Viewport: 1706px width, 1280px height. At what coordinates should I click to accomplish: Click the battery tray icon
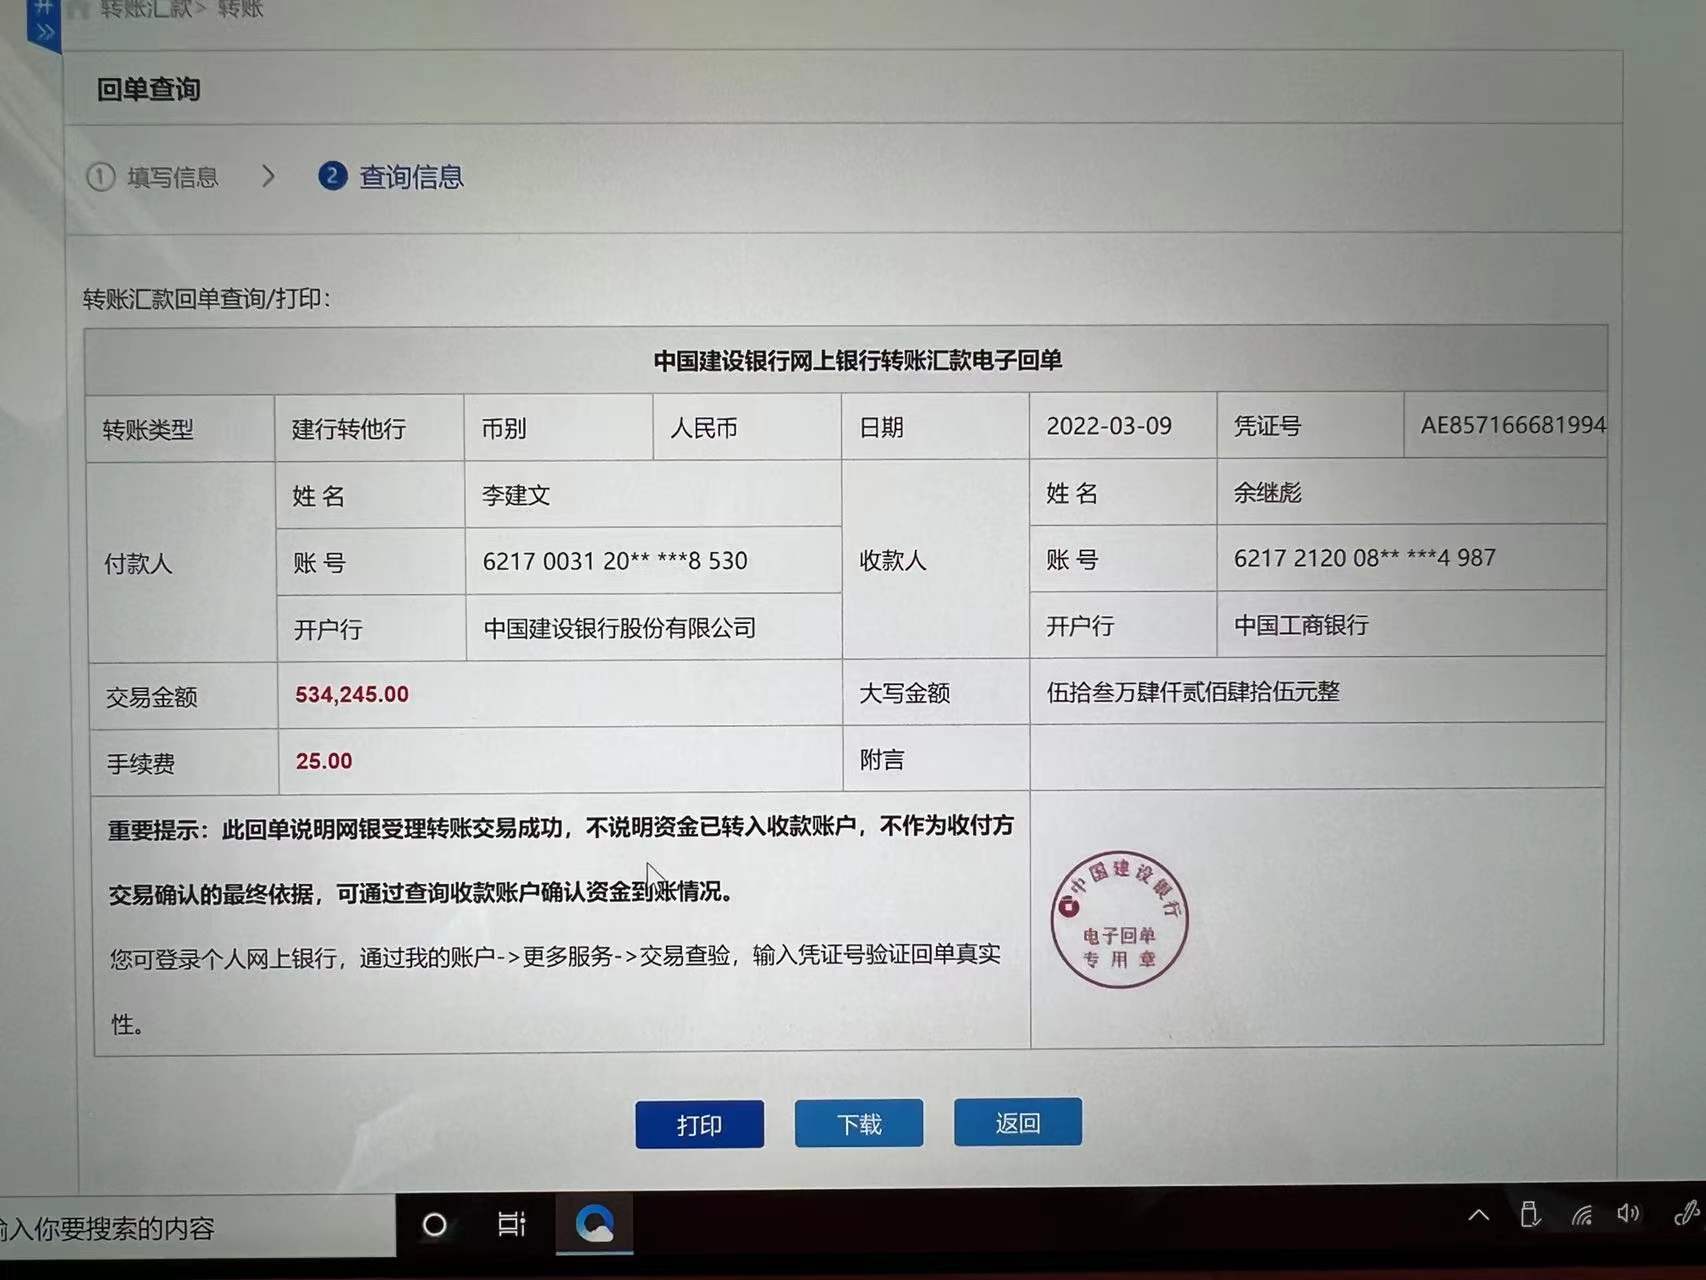1529,1215
